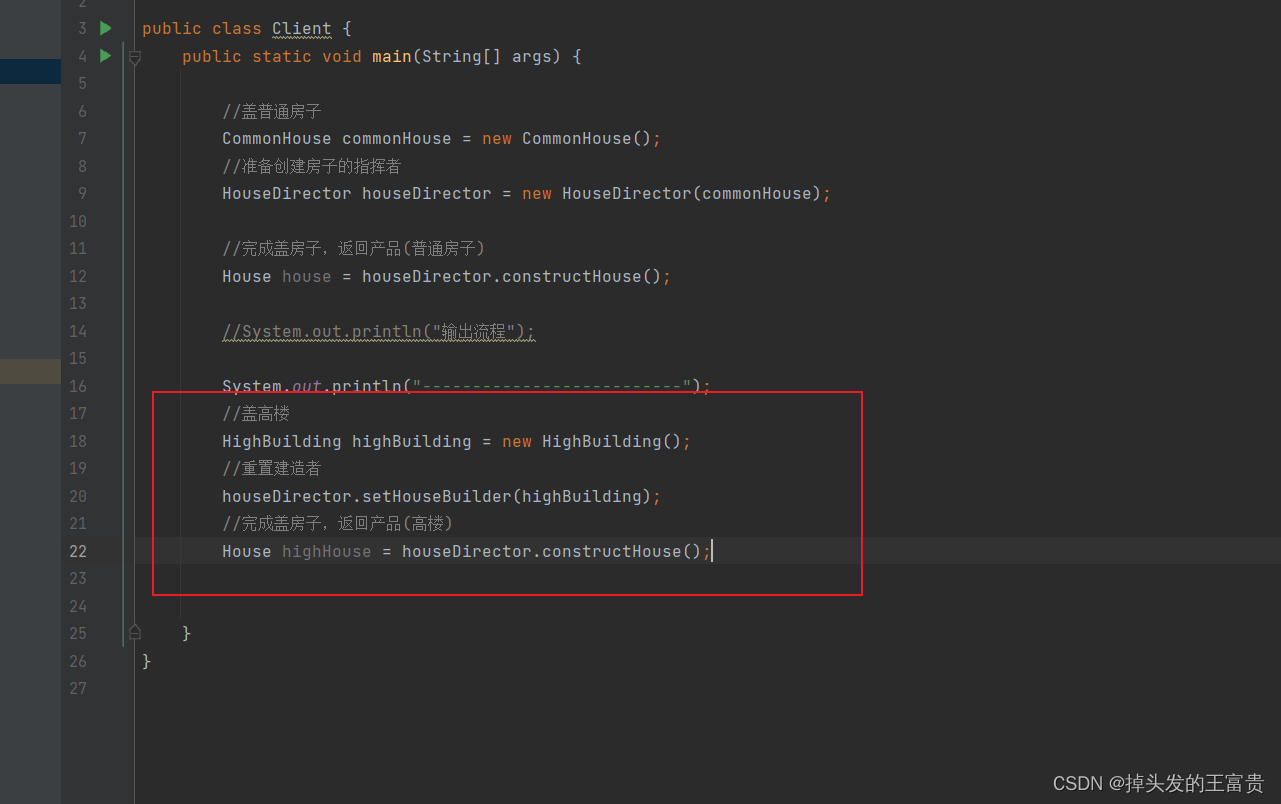
Task: Click the main method name
Action: tap(391, 57)
